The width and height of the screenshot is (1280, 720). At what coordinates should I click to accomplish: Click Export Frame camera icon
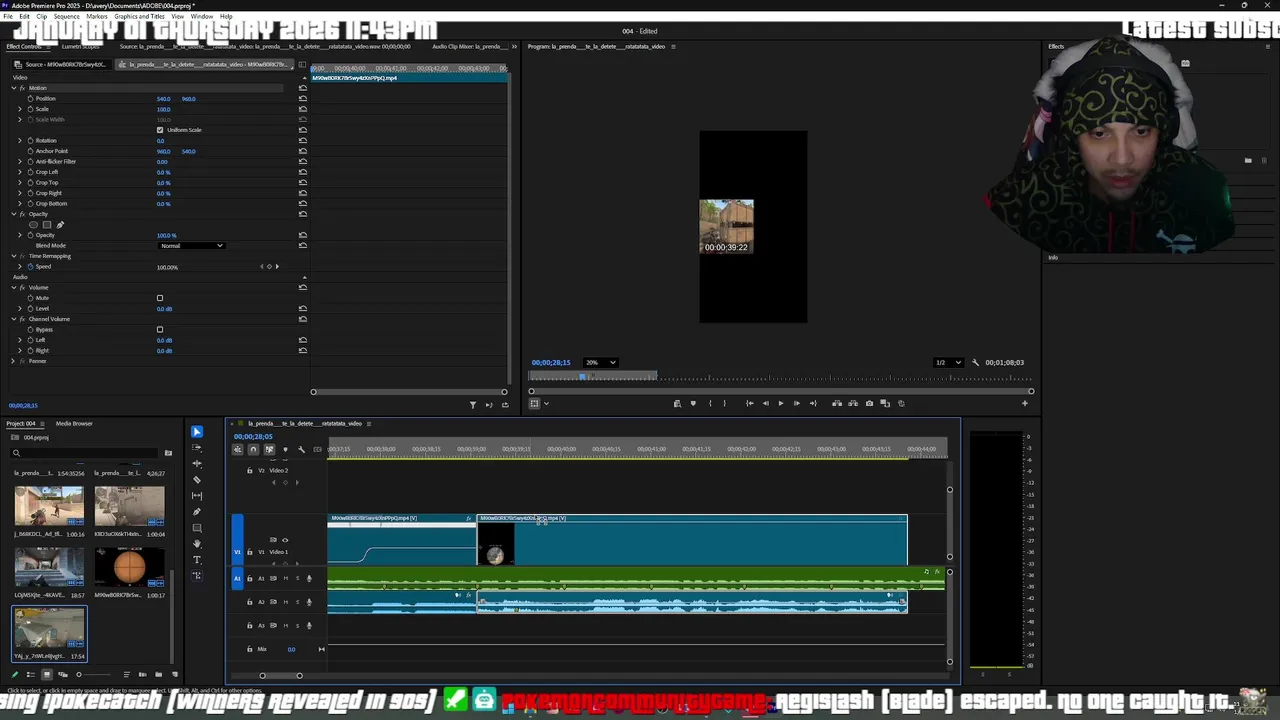pos(869,403)
